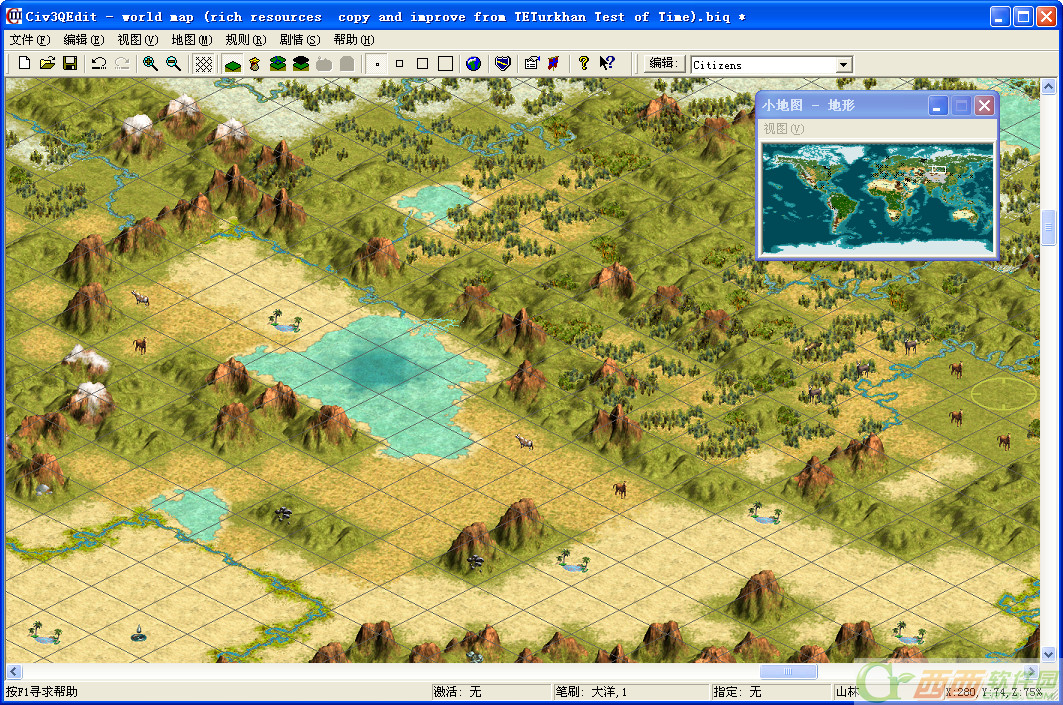Screen dimensions: 1063x705
Task: Open the 地图 menu
Action: pos(191,40)
